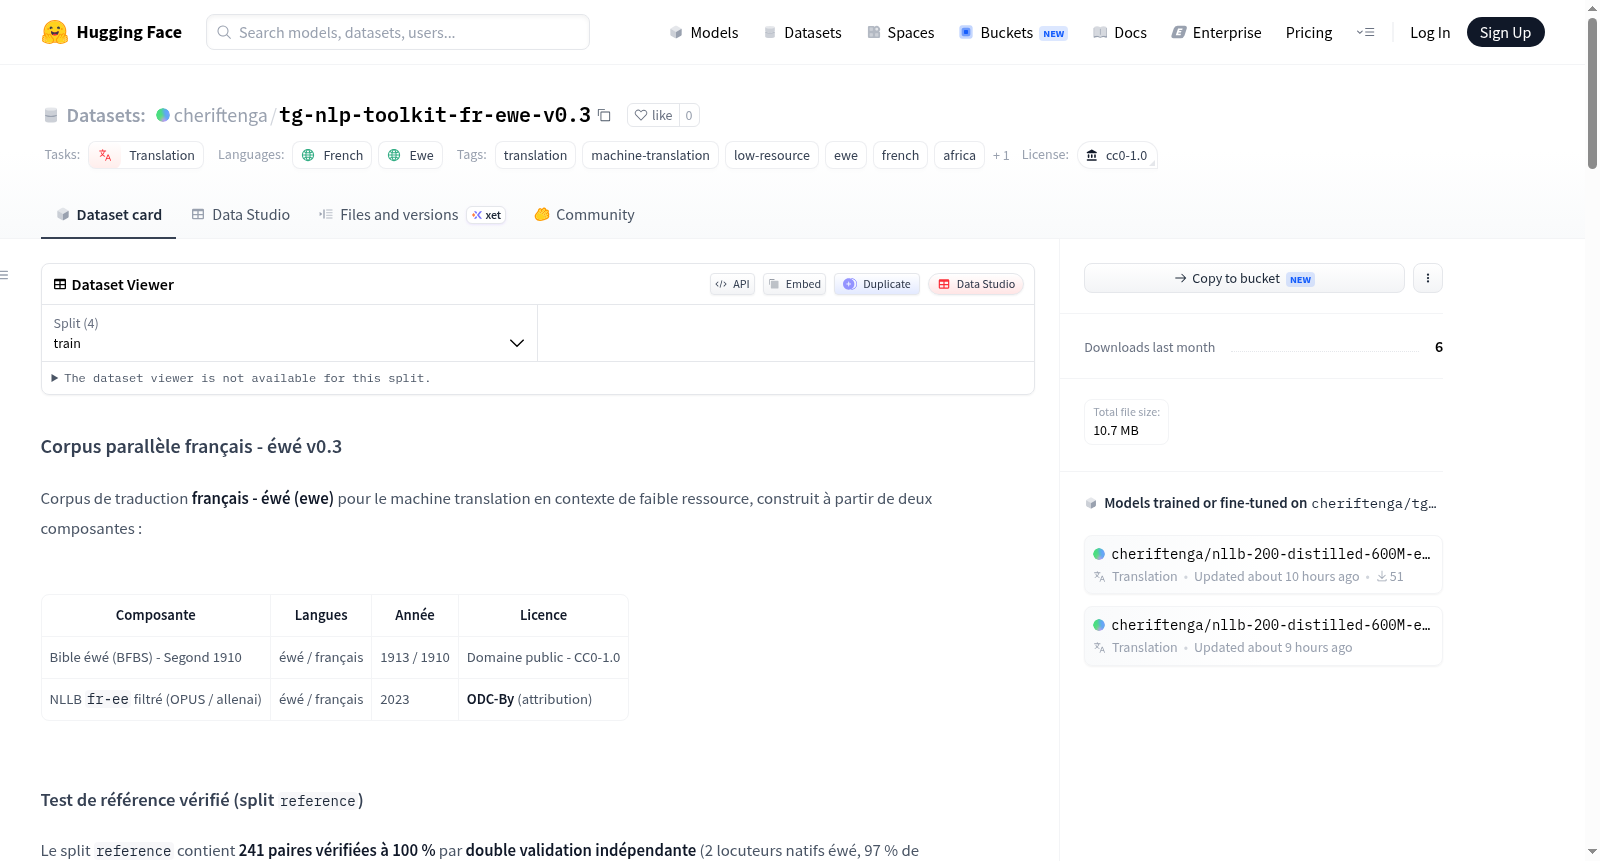Viewport: 1600px width, 861px height.
Task: Click the 10.7 MB total file size value
Action: tap(1116, 430)
